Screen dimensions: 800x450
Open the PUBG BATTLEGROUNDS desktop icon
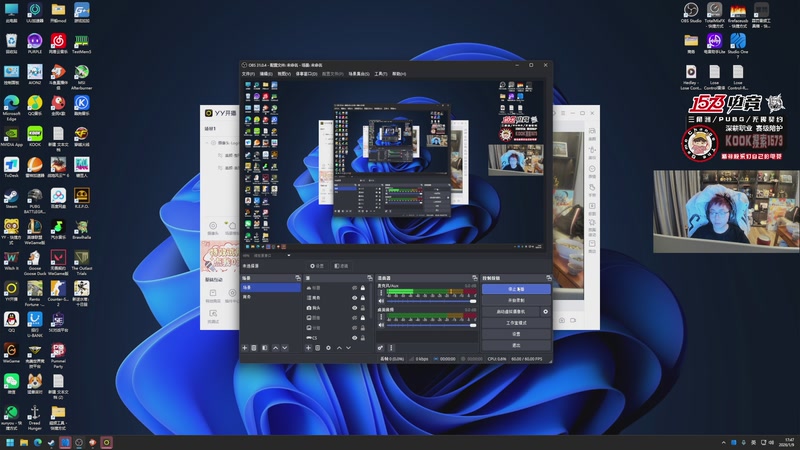35,200
